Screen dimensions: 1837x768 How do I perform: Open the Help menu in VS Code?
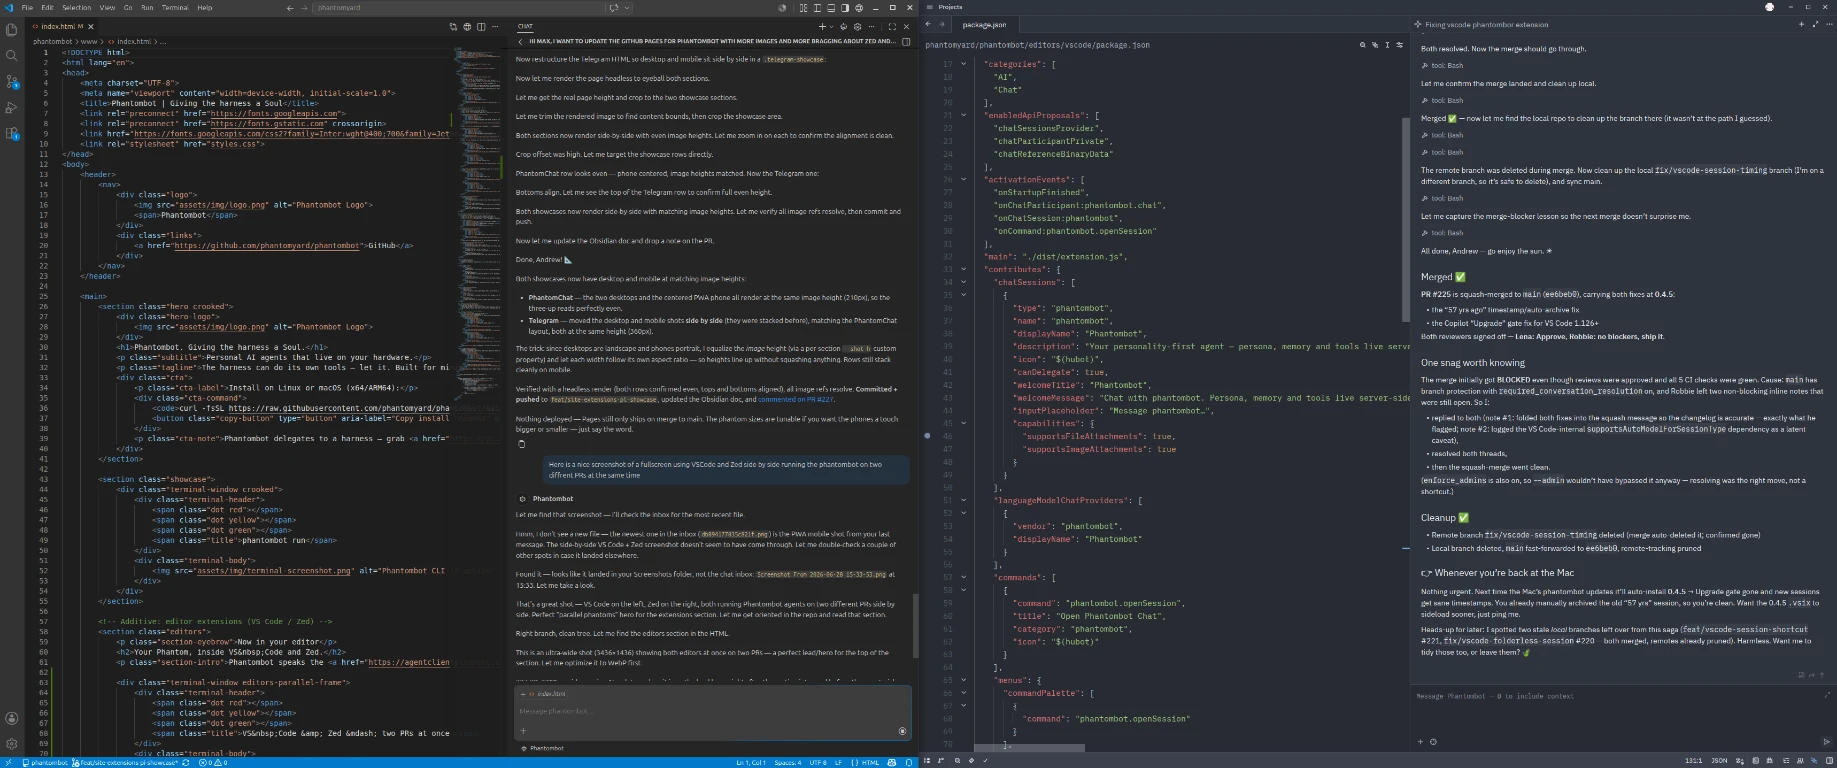tap(204, 8)
